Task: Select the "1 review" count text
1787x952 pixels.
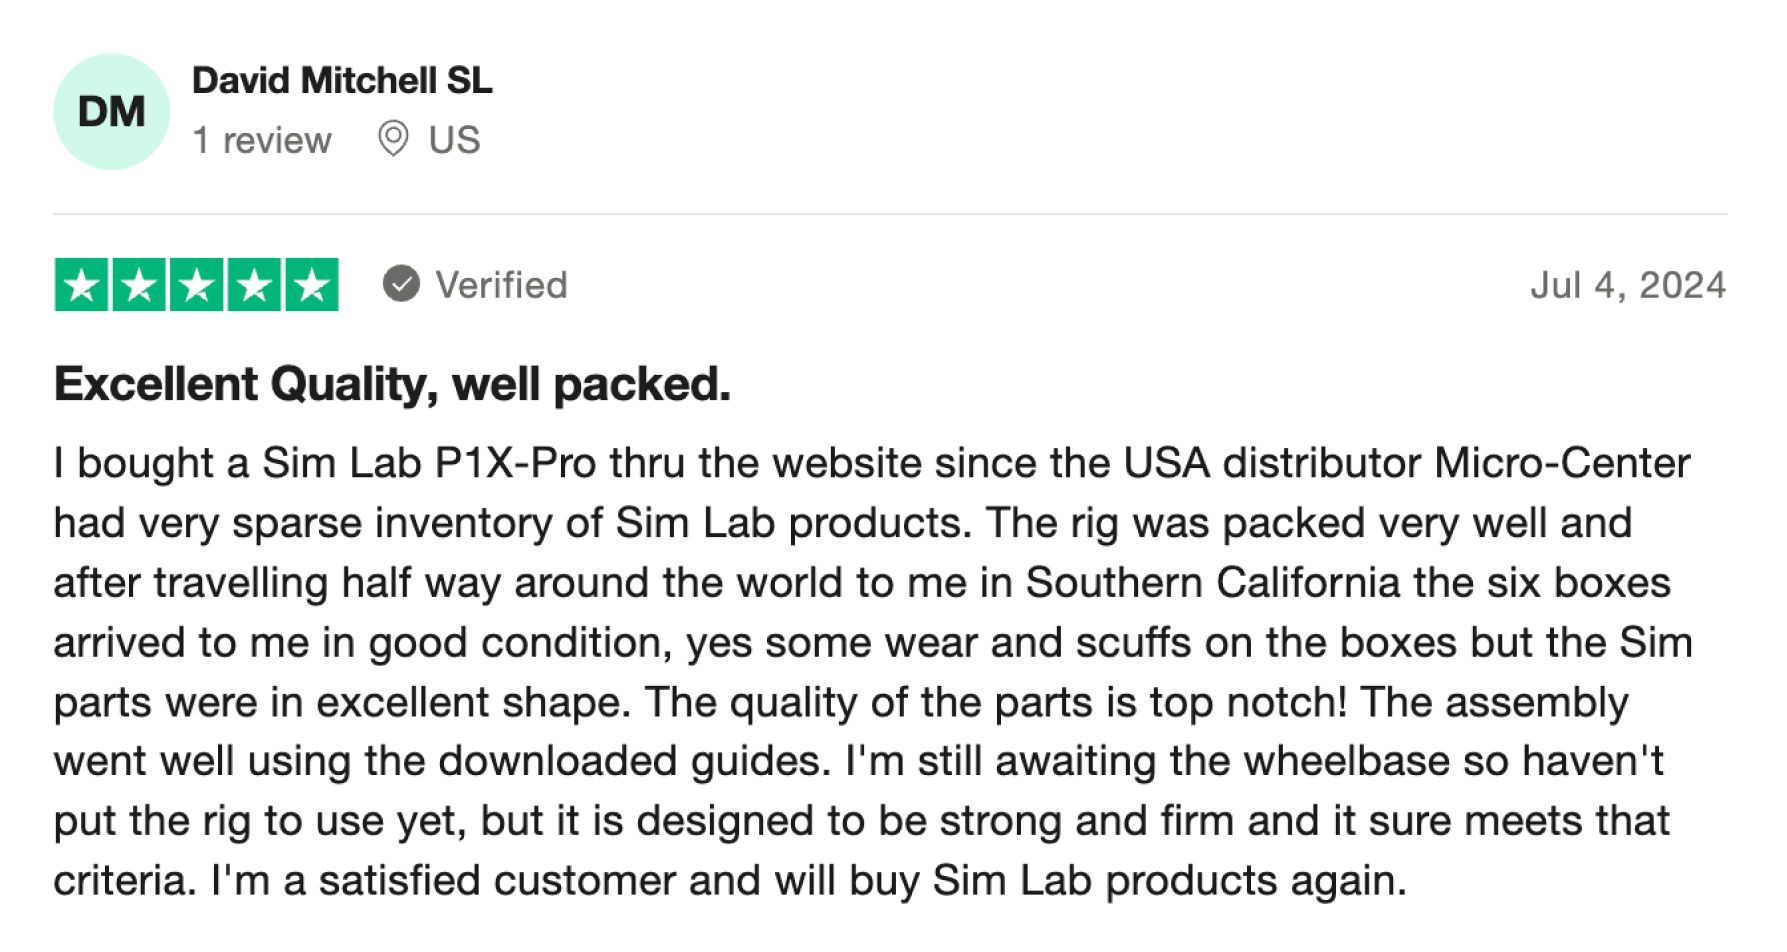Action: click(x=262, y=140)
